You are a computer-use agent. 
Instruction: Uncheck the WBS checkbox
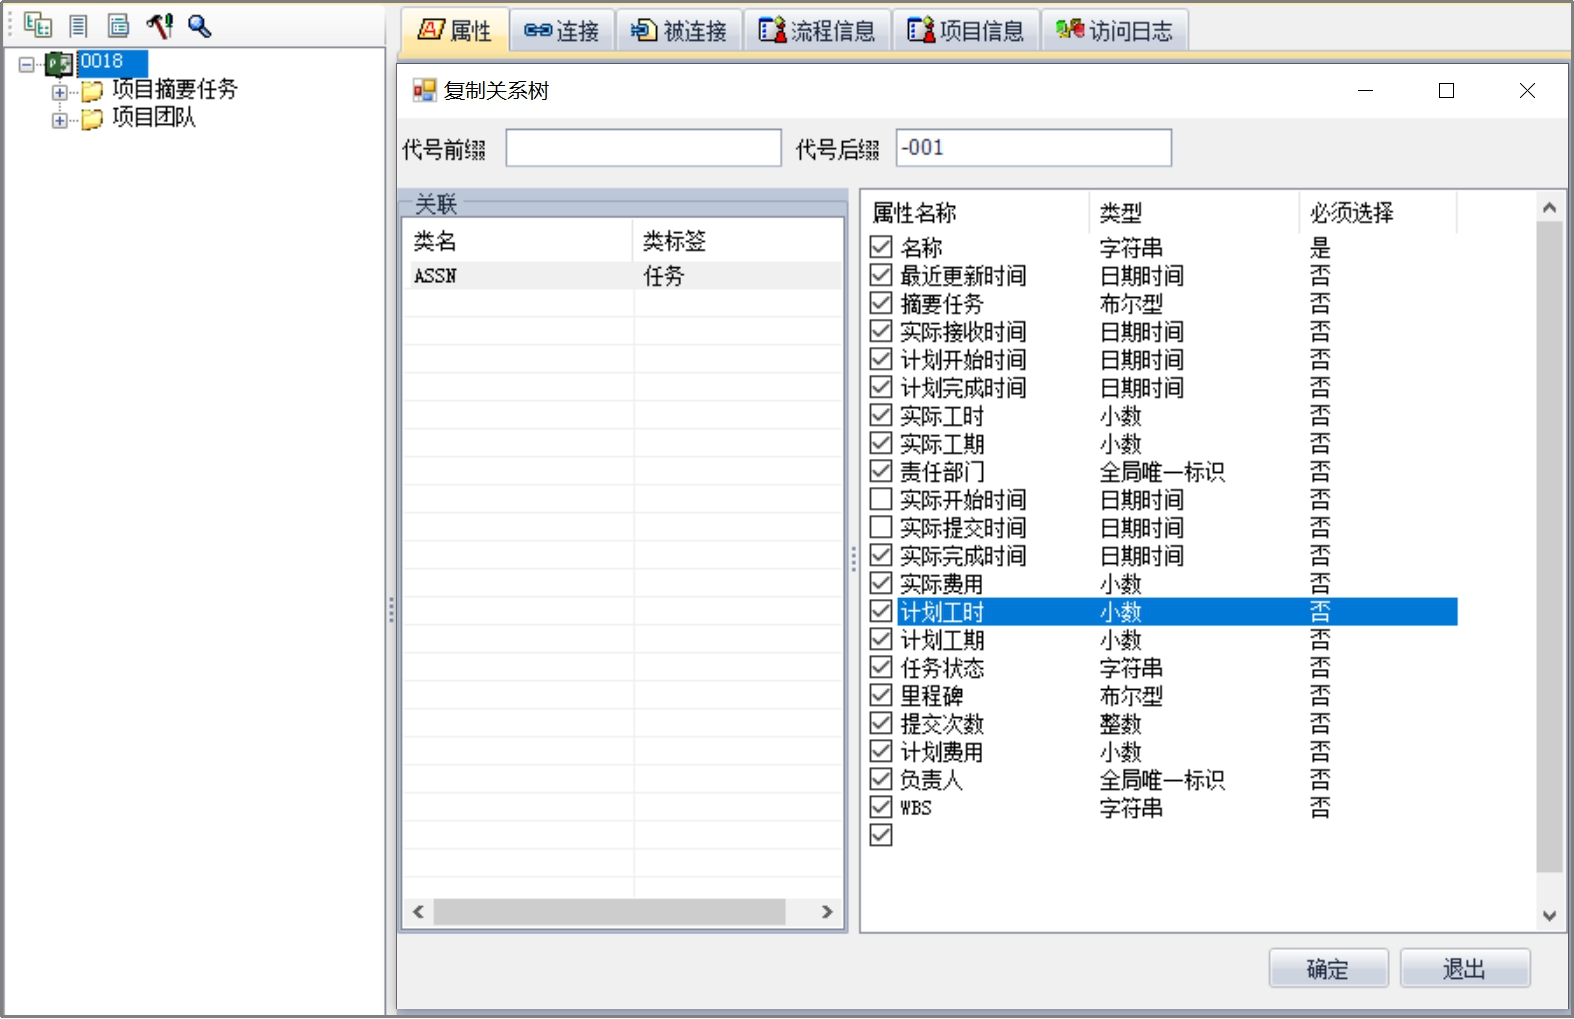tap(881, 806)
